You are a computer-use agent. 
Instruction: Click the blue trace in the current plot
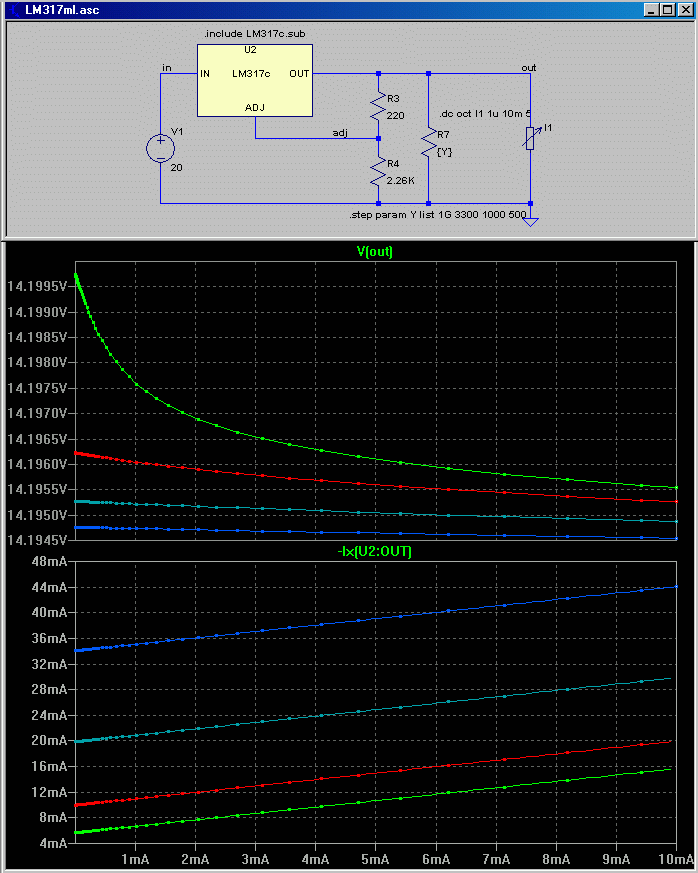[x=358, y=620]
